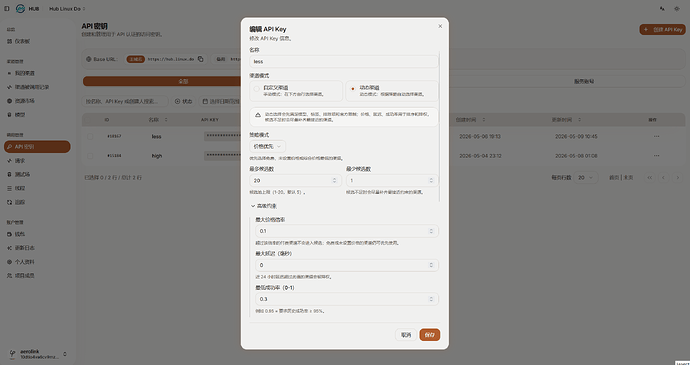Sort table by 更新时间 updated-time column

(x=566, y=120)
